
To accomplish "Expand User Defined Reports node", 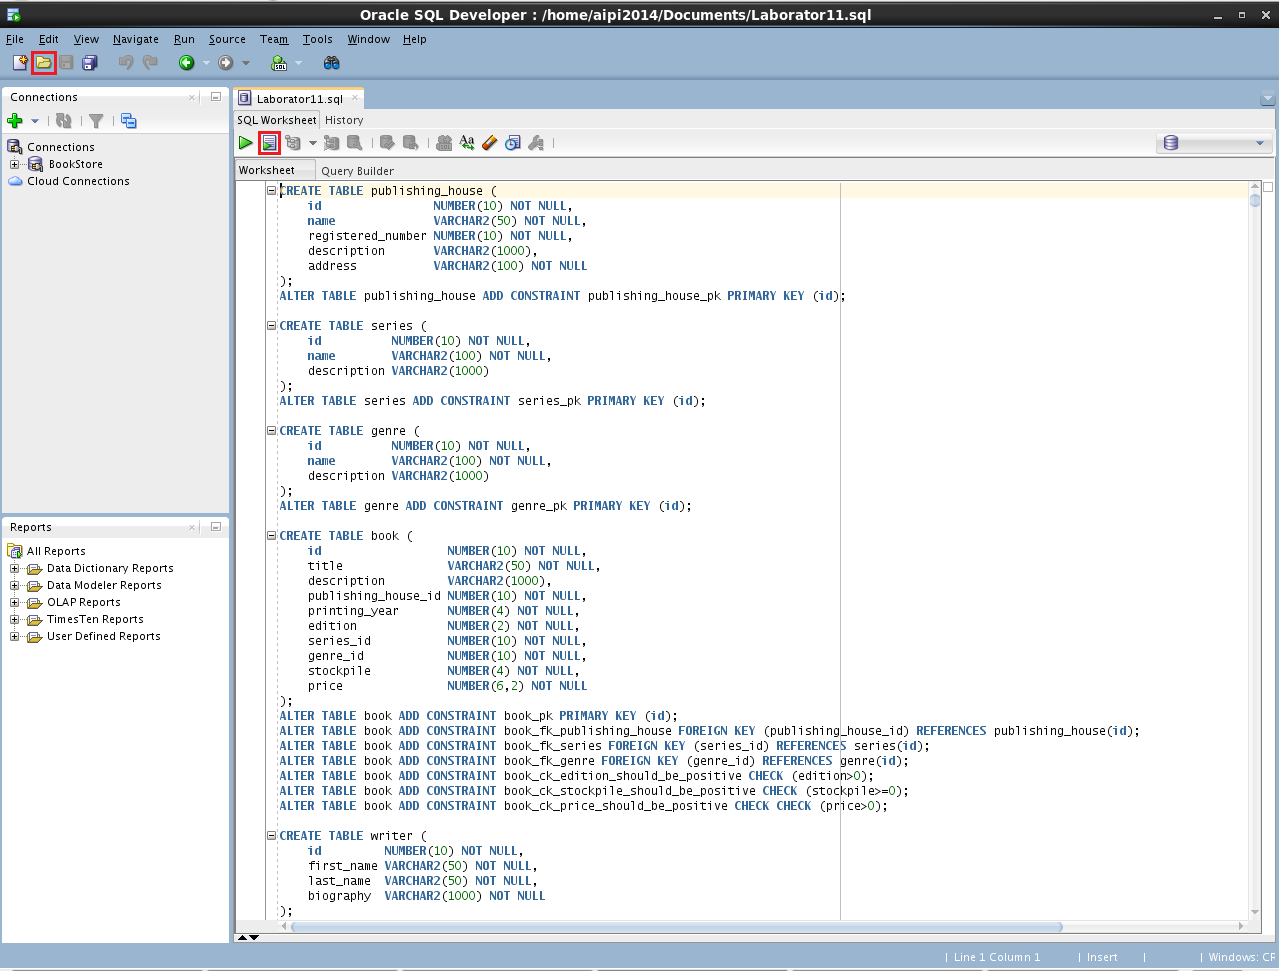I will coord(15,636).
